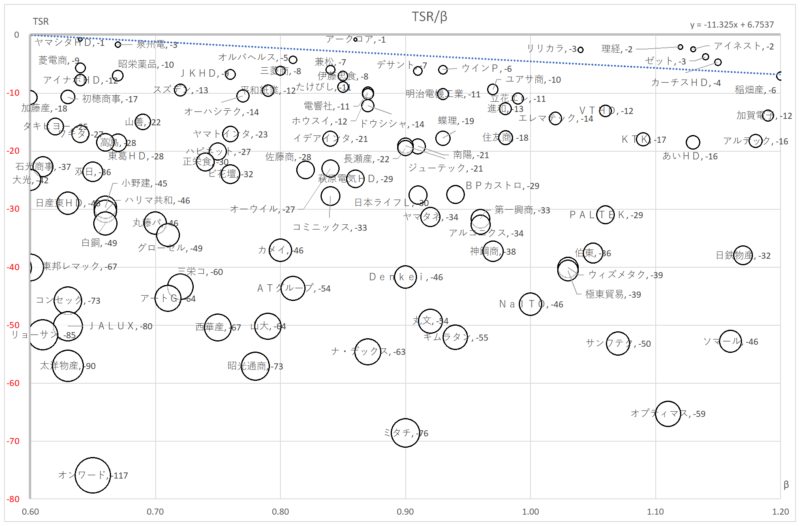
Task: Click the data label リョーサン, -85
Action: [x=43, y=335]
